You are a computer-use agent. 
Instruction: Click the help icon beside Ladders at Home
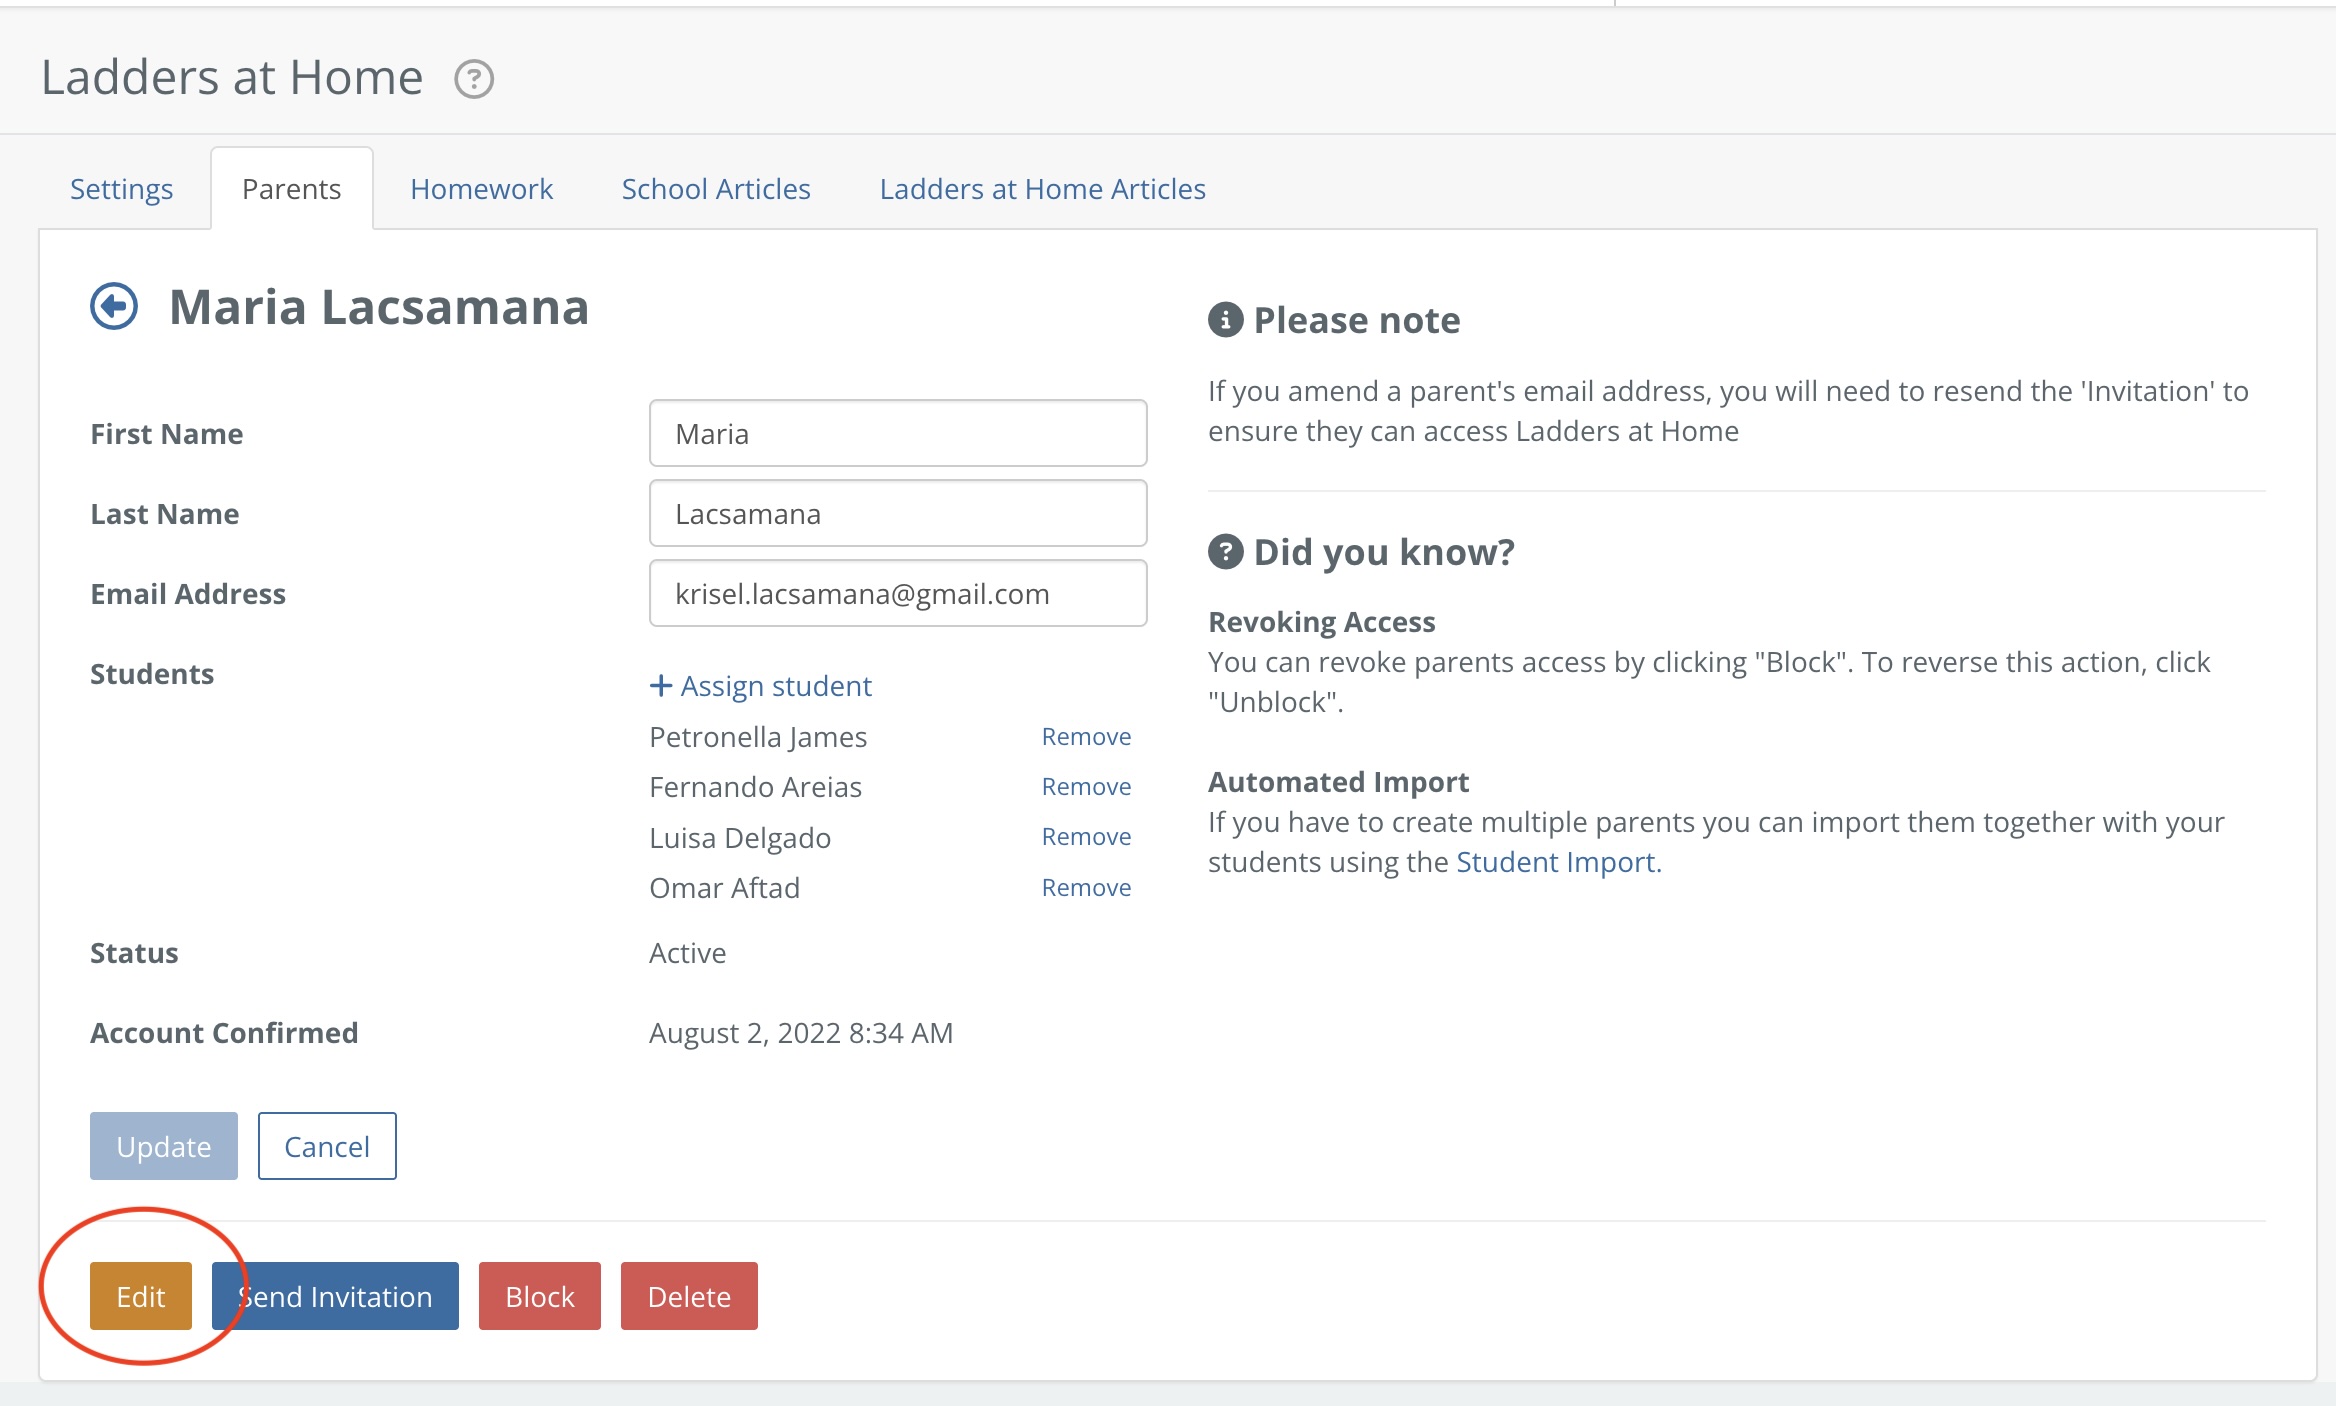coord(474,79)
